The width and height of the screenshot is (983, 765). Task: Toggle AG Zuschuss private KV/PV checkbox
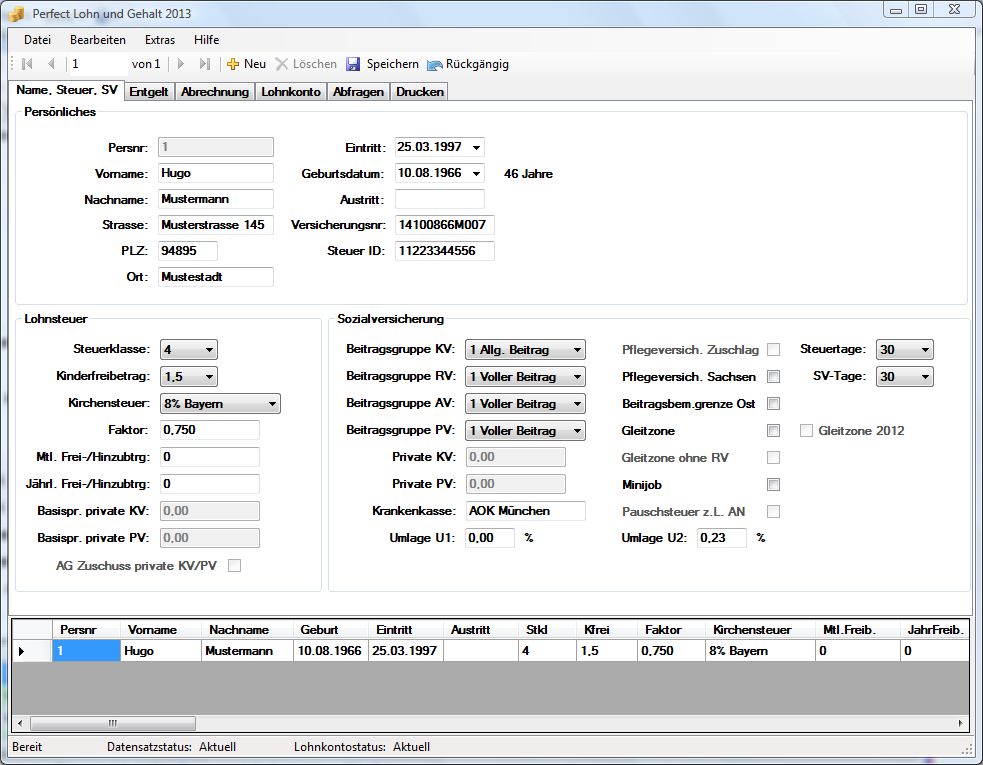click(234, 566)
